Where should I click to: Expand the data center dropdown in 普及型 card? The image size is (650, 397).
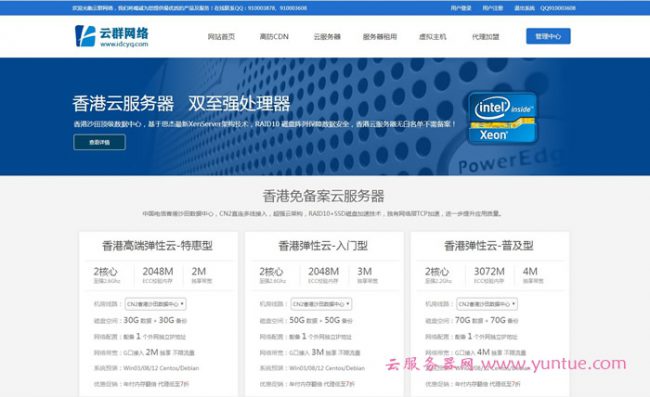click(487, 304)
